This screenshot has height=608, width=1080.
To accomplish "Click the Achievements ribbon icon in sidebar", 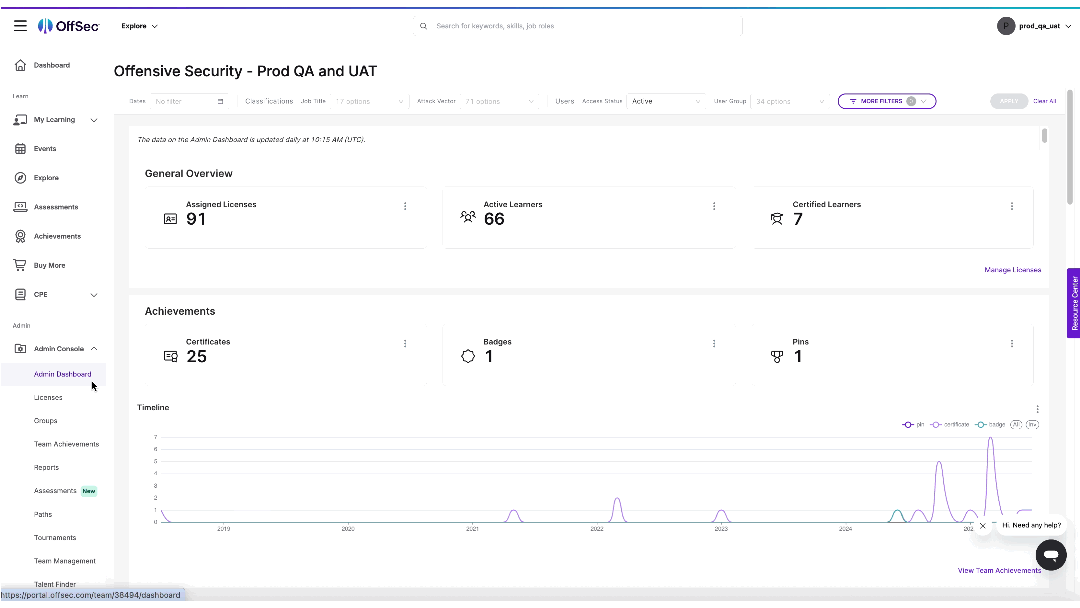I will (20, 236).
